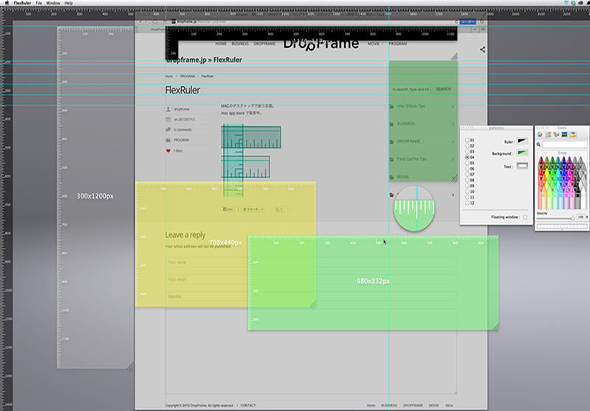Click the calendar date icon in post meta
590x411 pixels.
coord(168,119)
